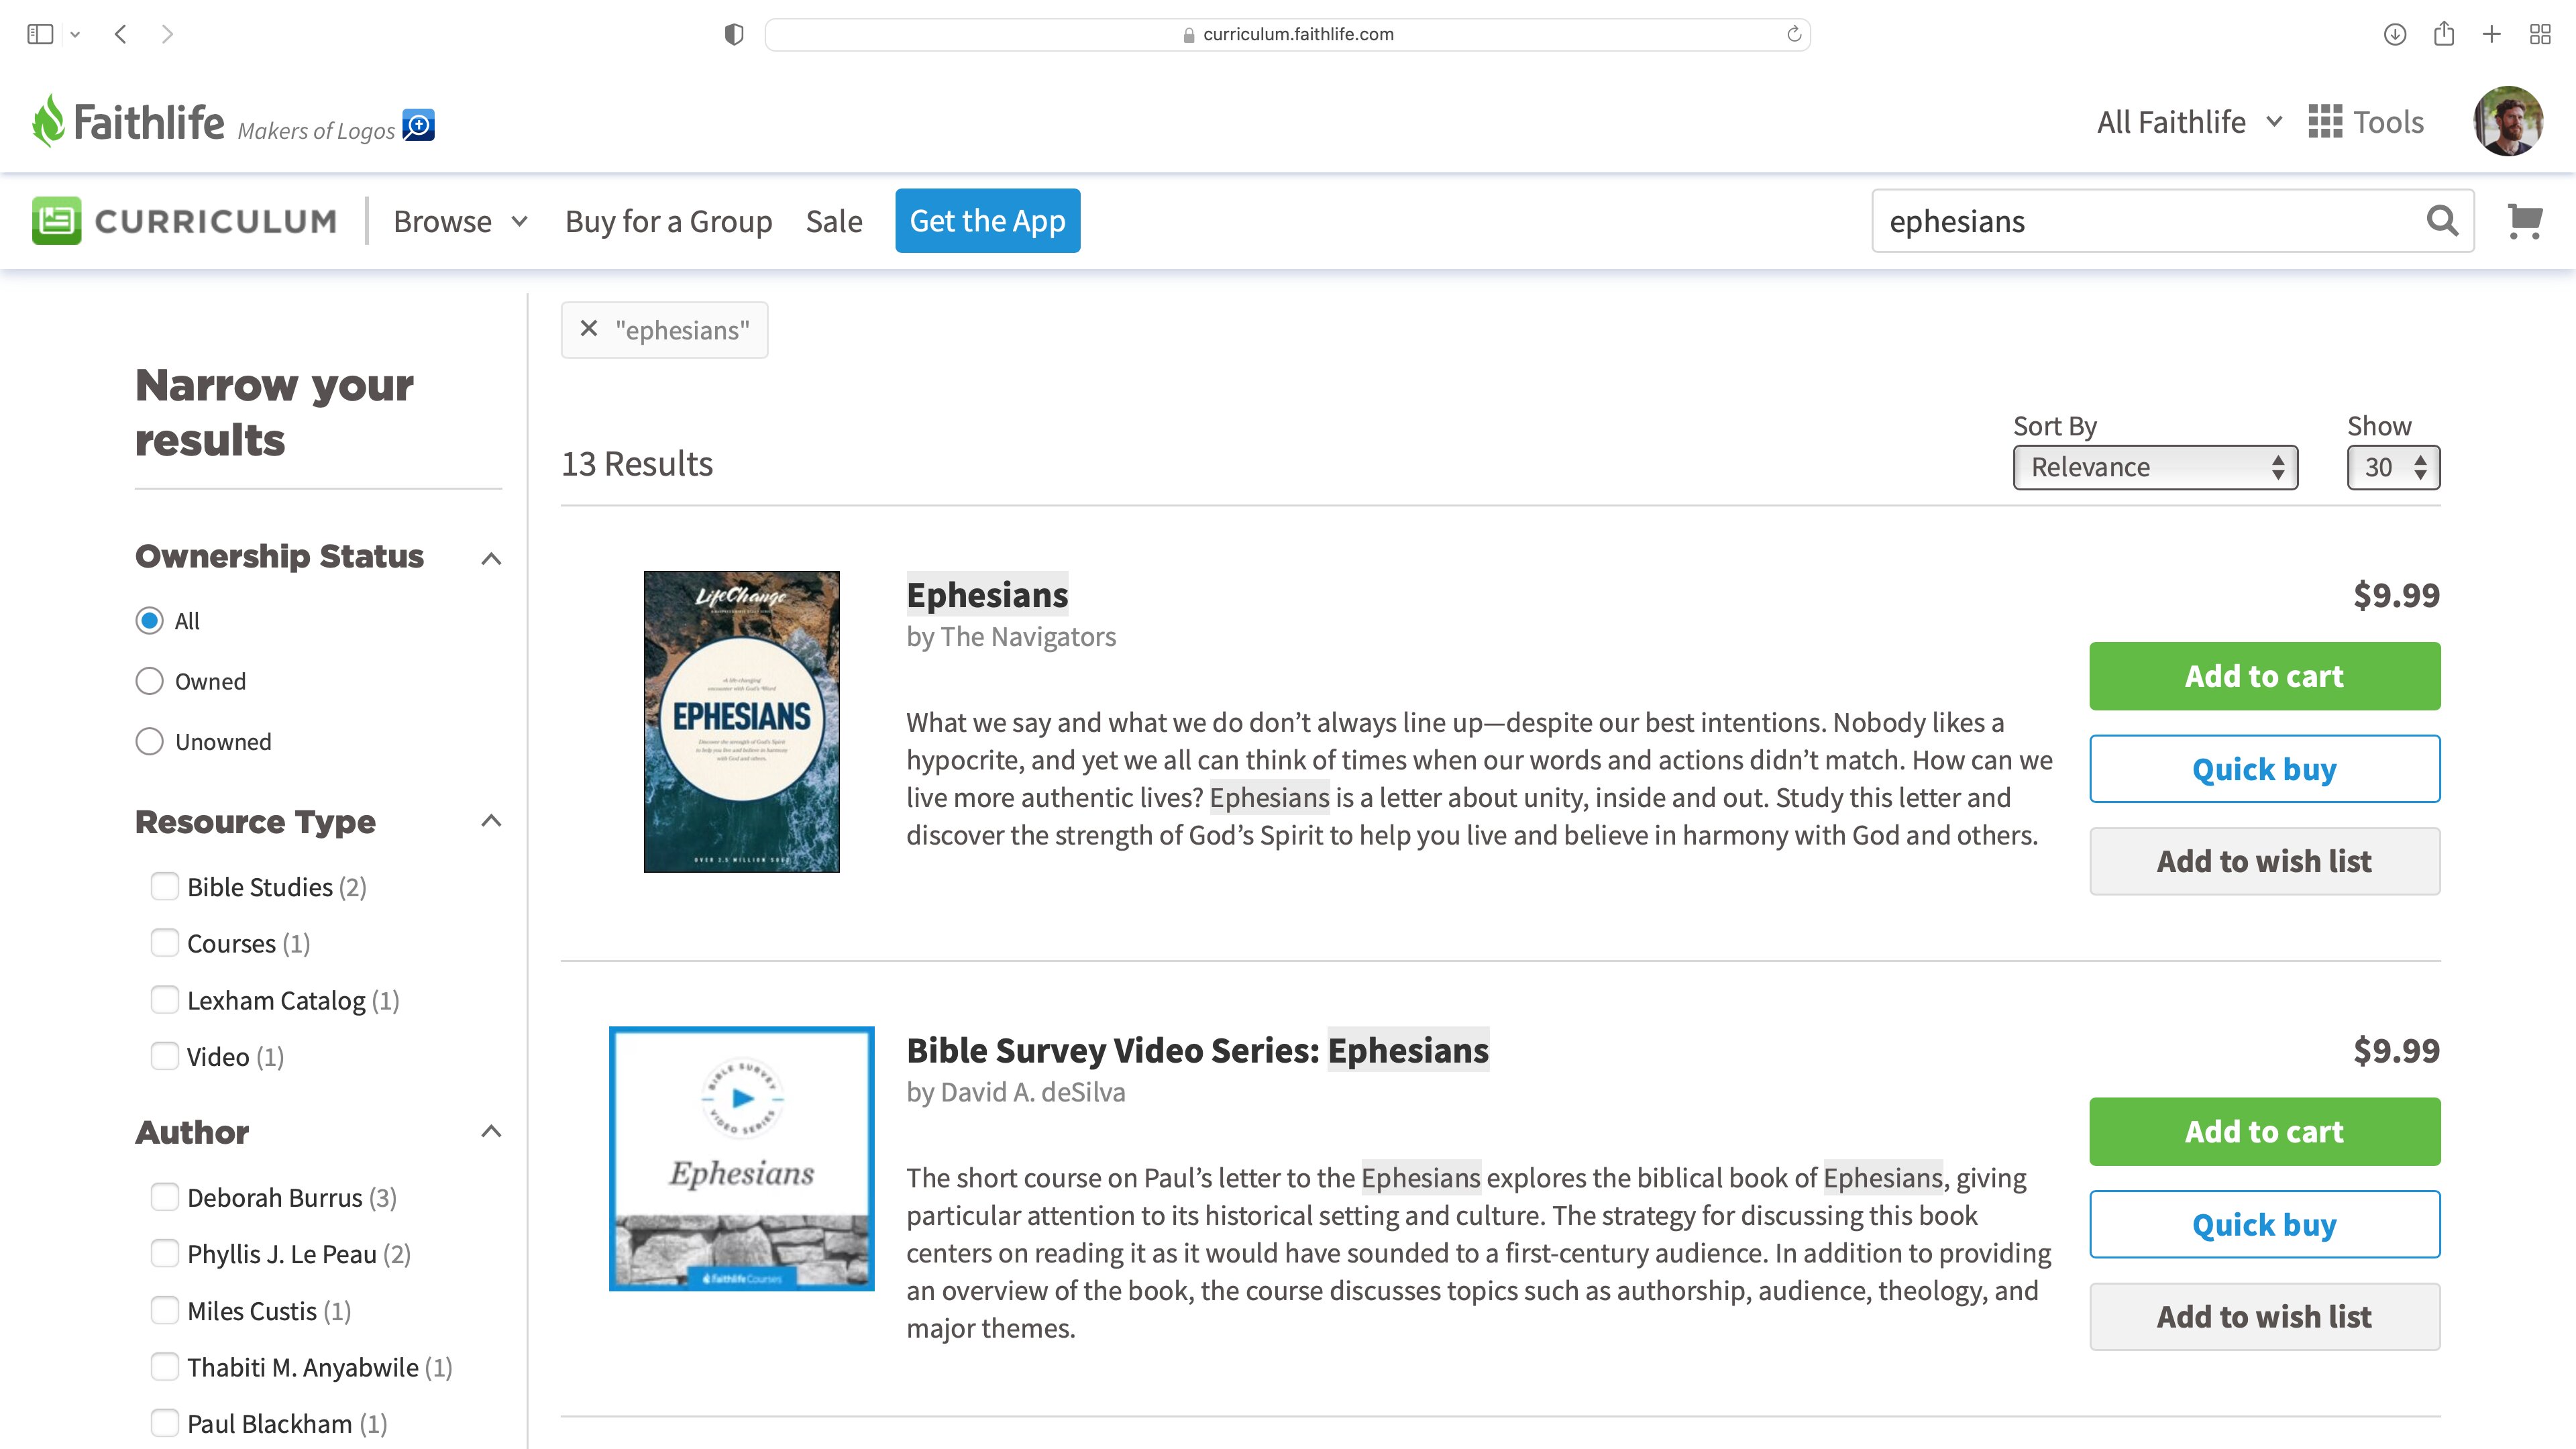Open the Browse menu dropdown
The height and width of the screenshot is (1449, 2576).
[460, 221]
